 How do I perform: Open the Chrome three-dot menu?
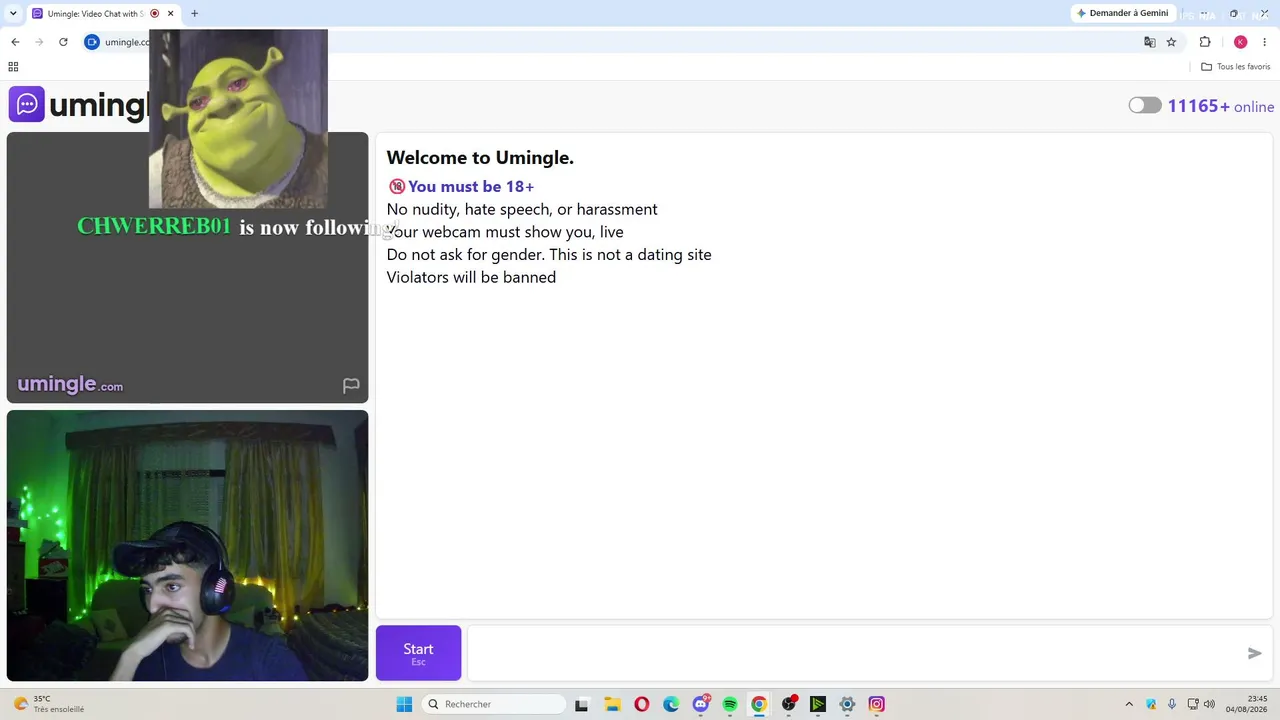click(x=1265, y=42)
